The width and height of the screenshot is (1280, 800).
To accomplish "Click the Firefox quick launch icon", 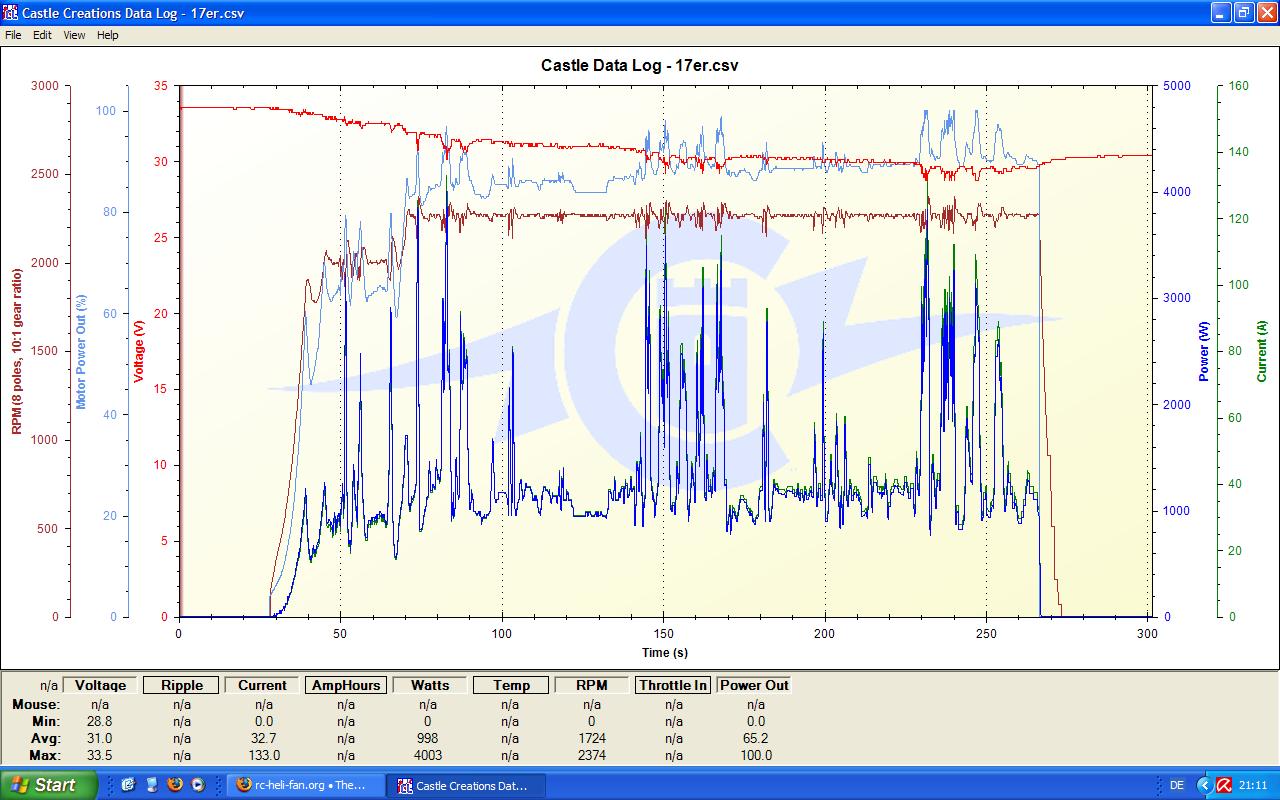I will (x=175, y=785).
